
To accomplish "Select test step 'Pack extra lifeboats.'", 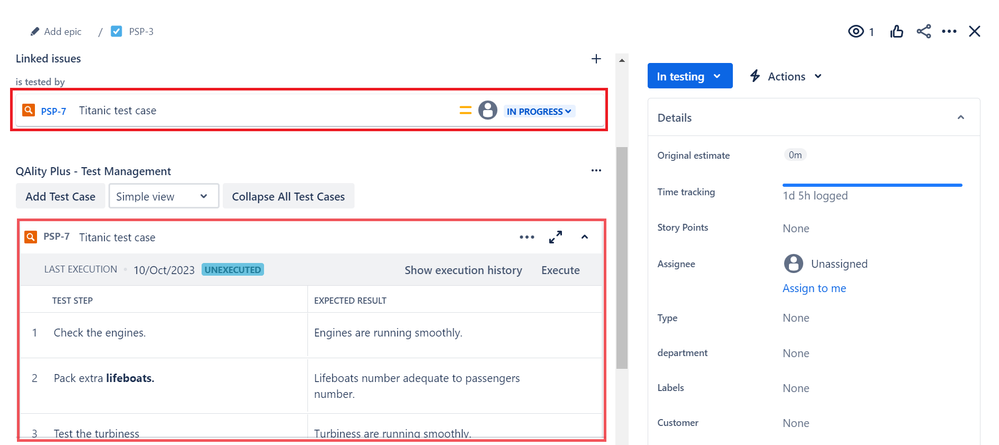I will (x=104, y=378).
